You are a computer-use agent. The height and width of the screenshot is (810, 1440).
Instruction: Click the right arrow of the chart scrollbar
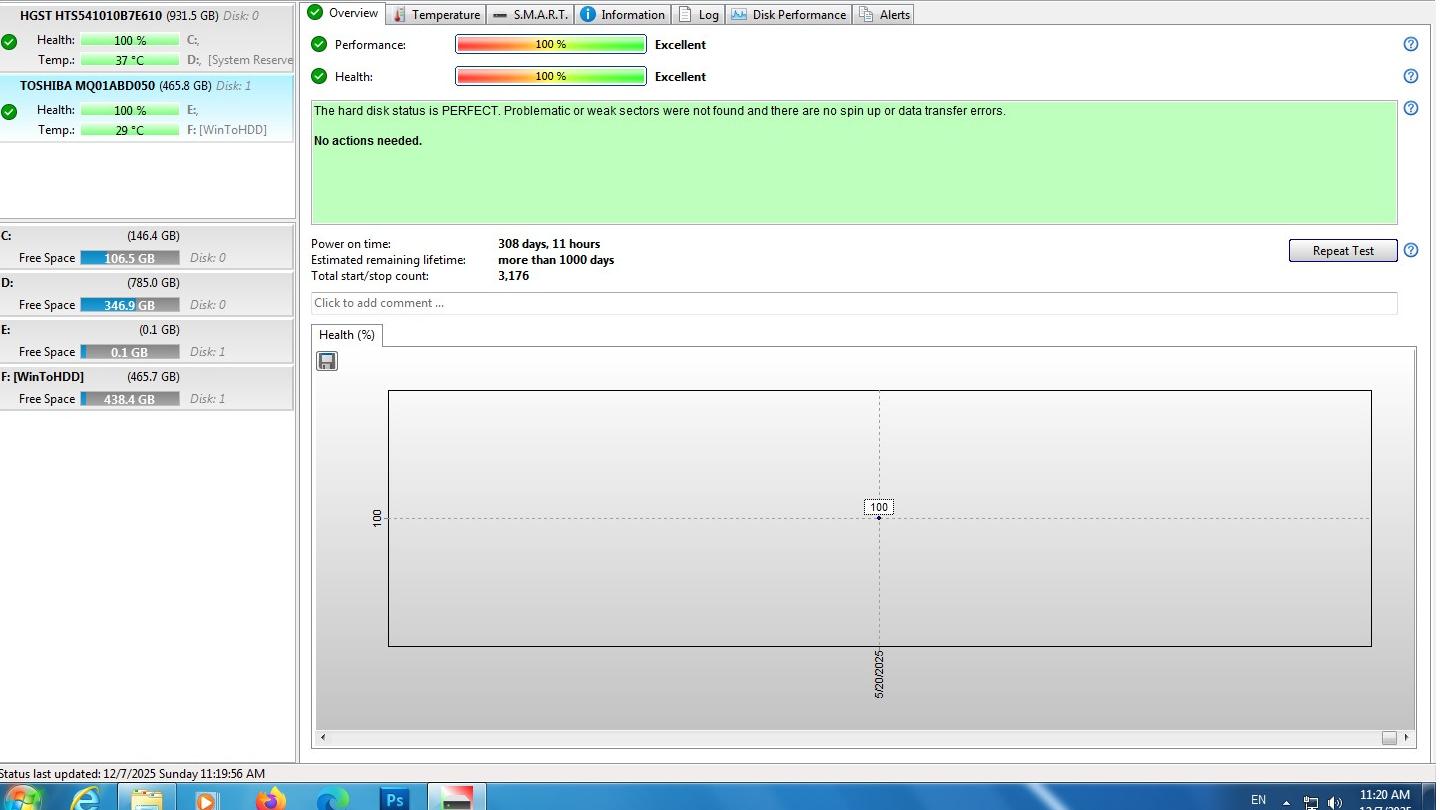tap(1407, 737)
